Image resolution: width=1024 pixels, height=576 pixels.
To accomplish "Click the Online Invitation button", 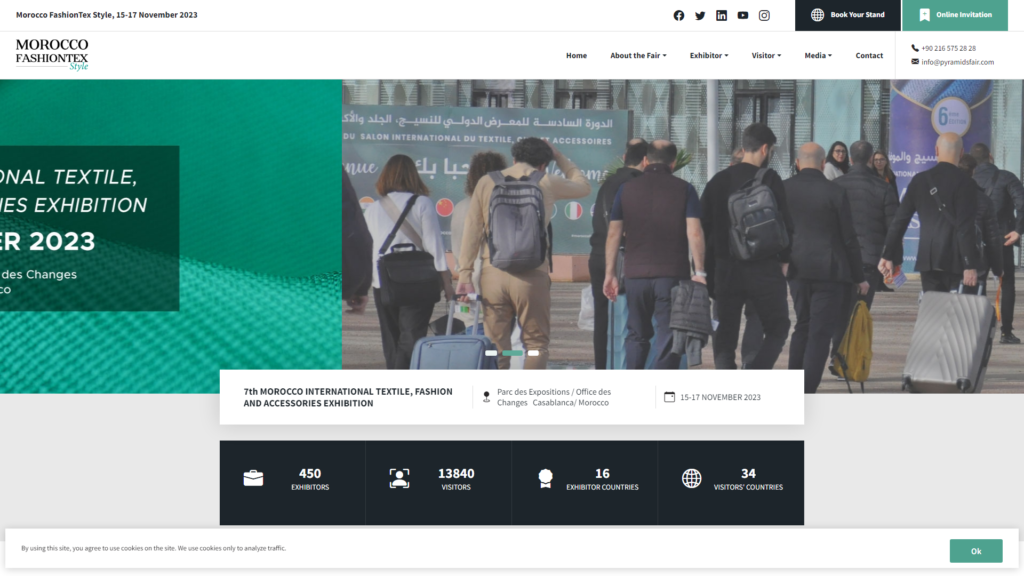I will pos(955,15).
